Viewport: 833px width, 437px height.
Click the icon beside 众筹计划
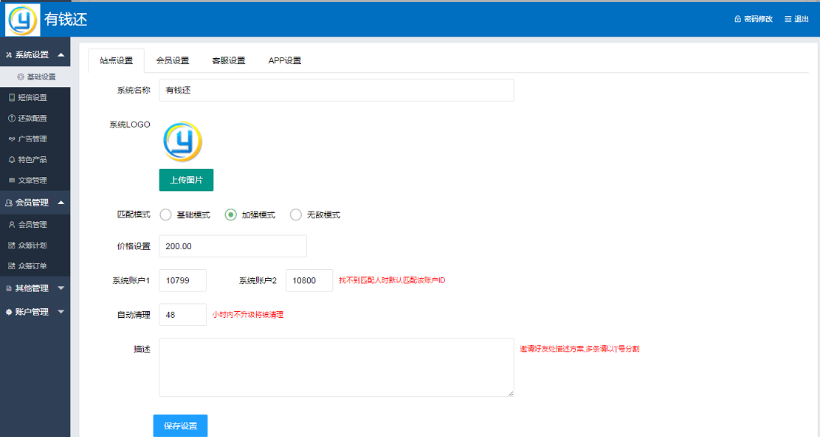(12, 245)
